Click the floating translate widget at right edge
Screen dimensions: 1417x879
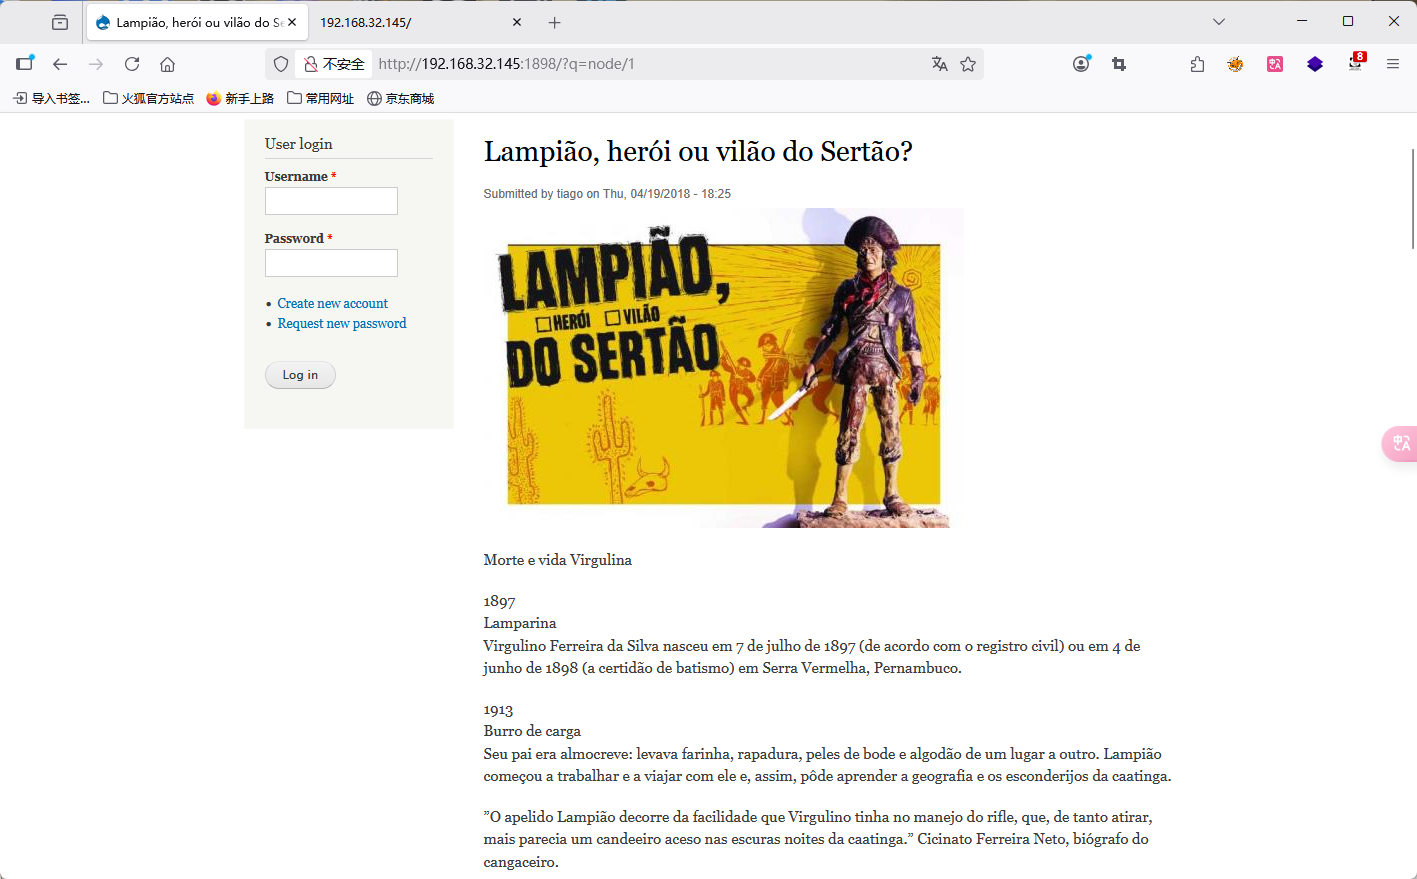pos(1400,443)
